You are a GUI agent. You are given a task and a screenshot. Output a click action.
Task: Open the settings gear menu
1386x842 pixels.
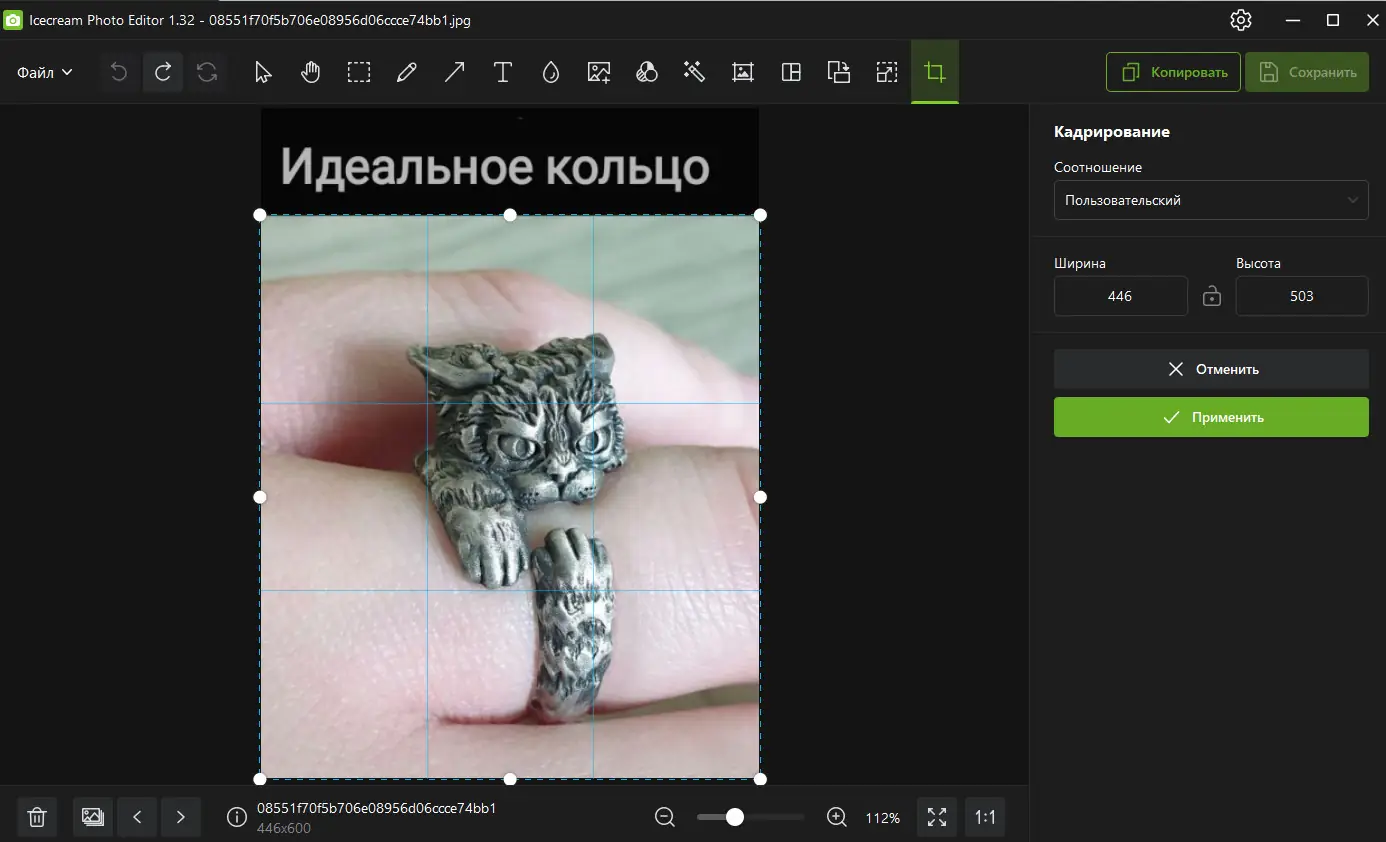point(1240,20)
